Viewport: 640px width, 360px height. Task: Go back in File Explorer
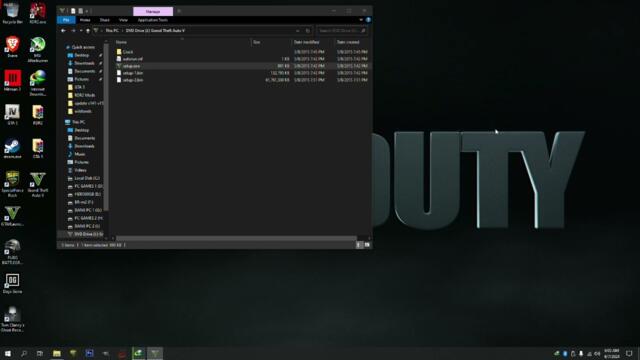63,31
